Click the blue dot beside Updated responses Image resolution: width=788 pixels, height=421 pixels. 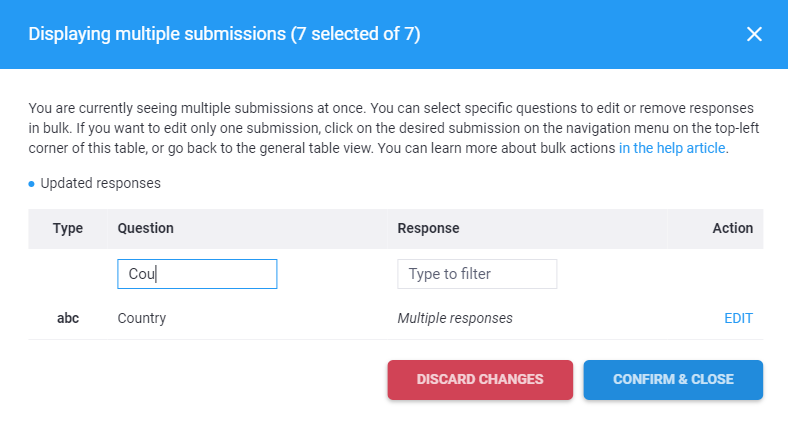[32, 184]
